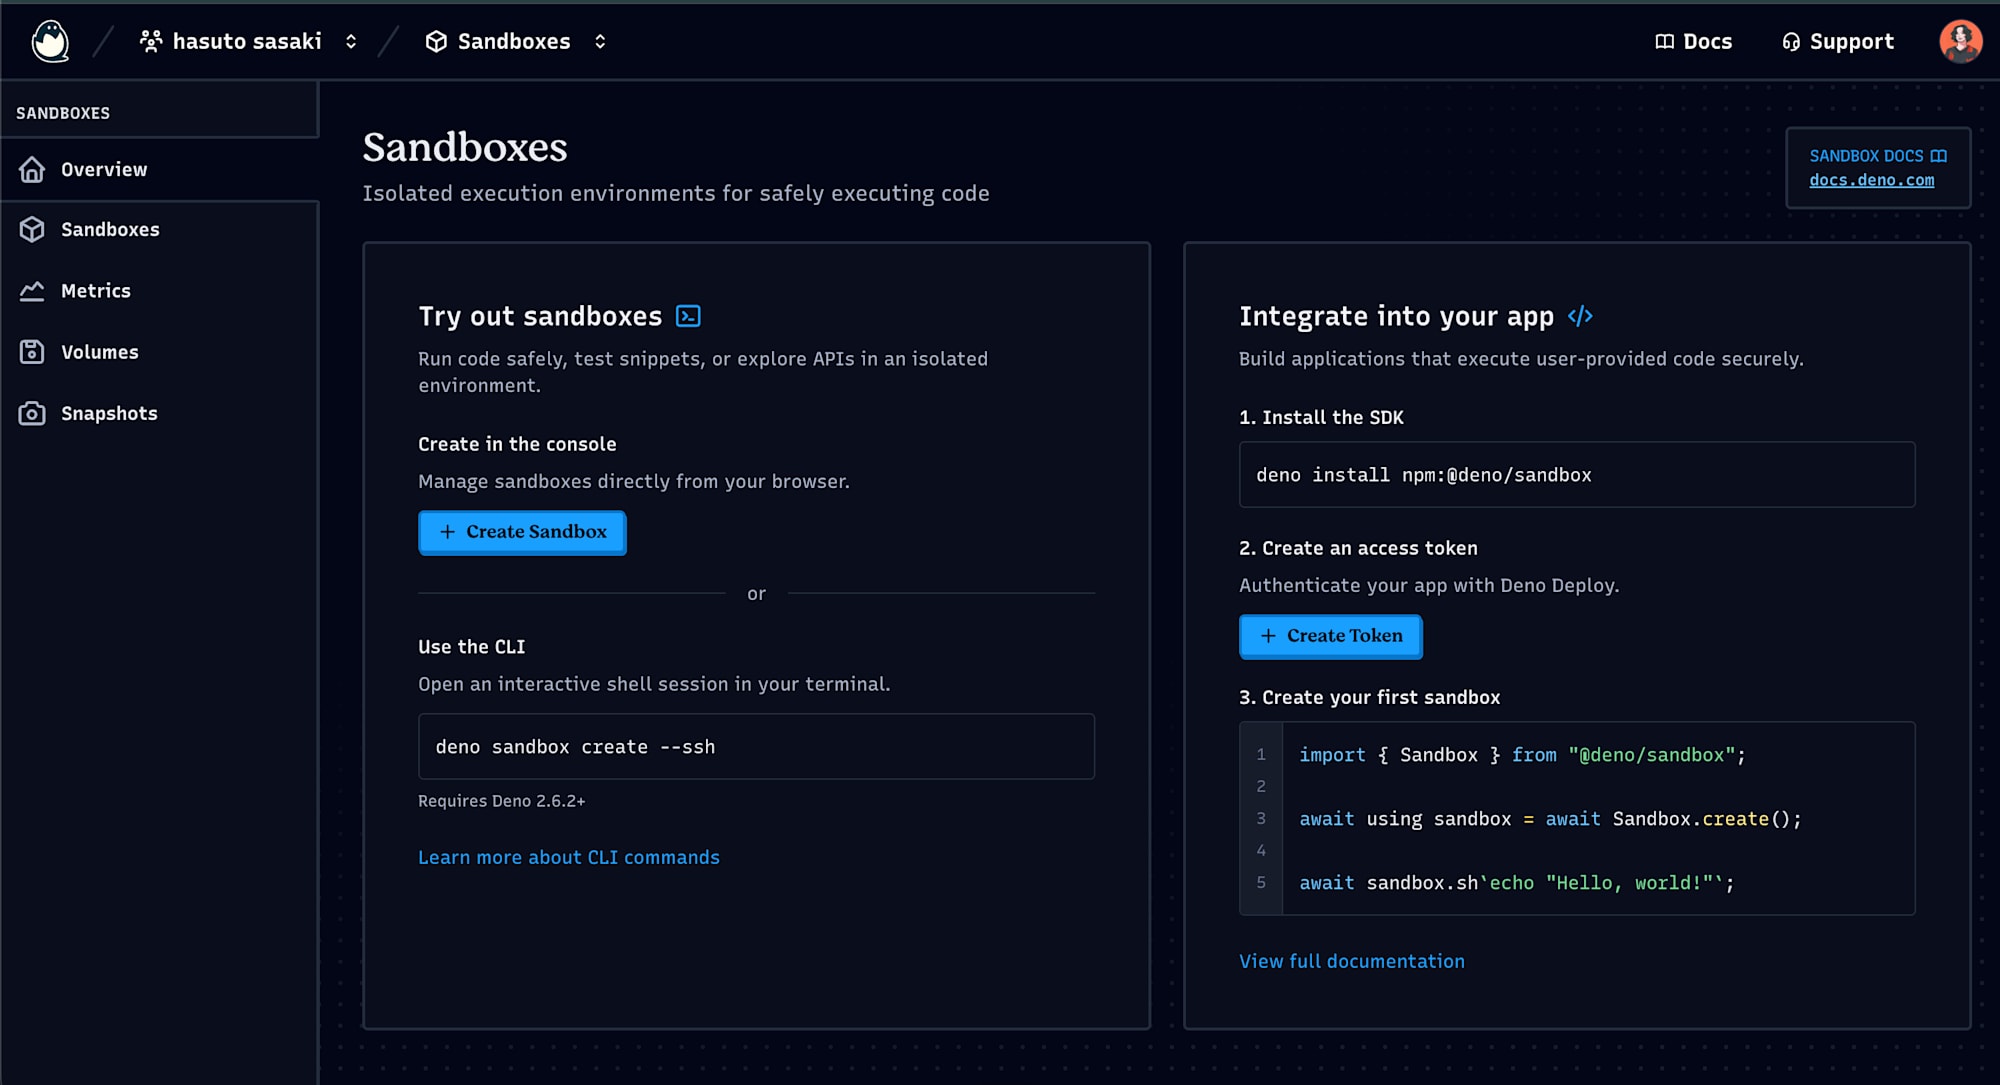2000x1085 pixels.
Task: Click the deno sandbox create --ssh command box
Action: coord(756,747)
